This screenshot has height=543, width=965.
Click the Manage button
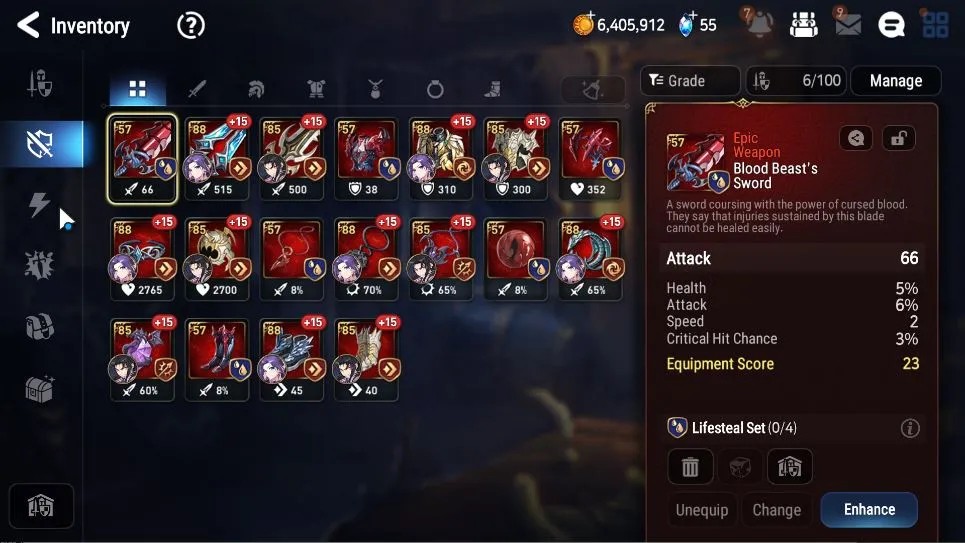[x=895, y=81]
